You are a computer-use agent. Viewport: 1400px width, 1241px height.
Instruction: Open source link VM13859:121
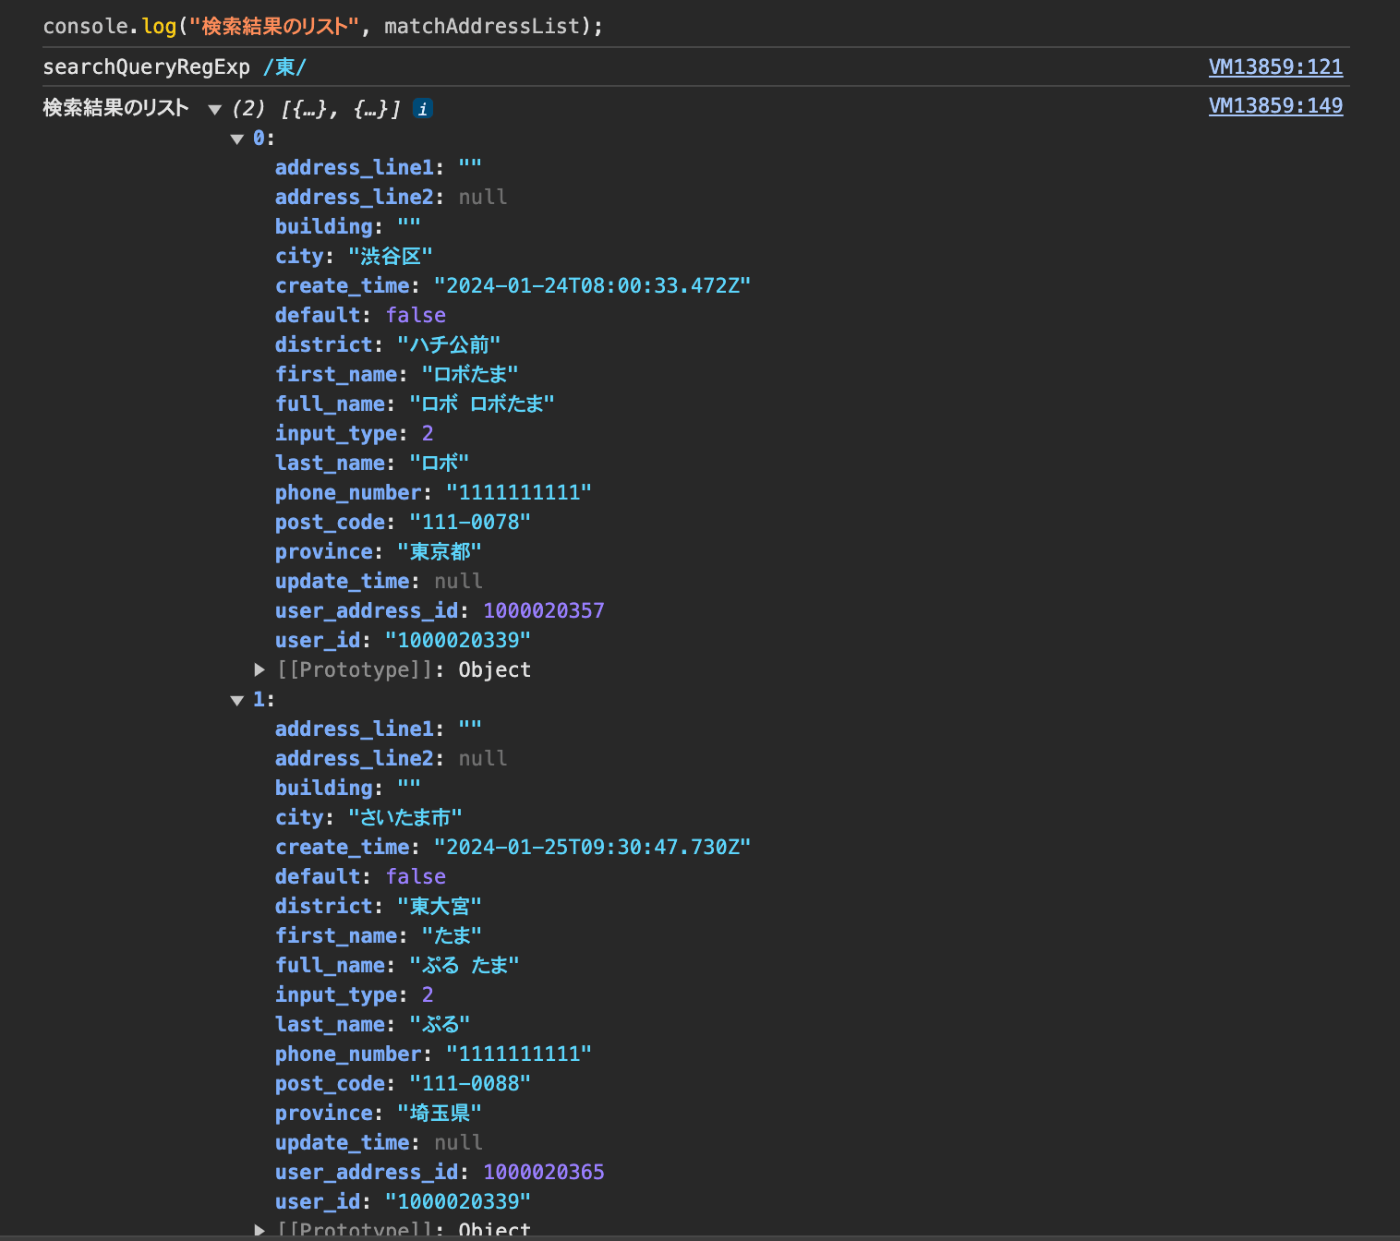pos(1275,67)
